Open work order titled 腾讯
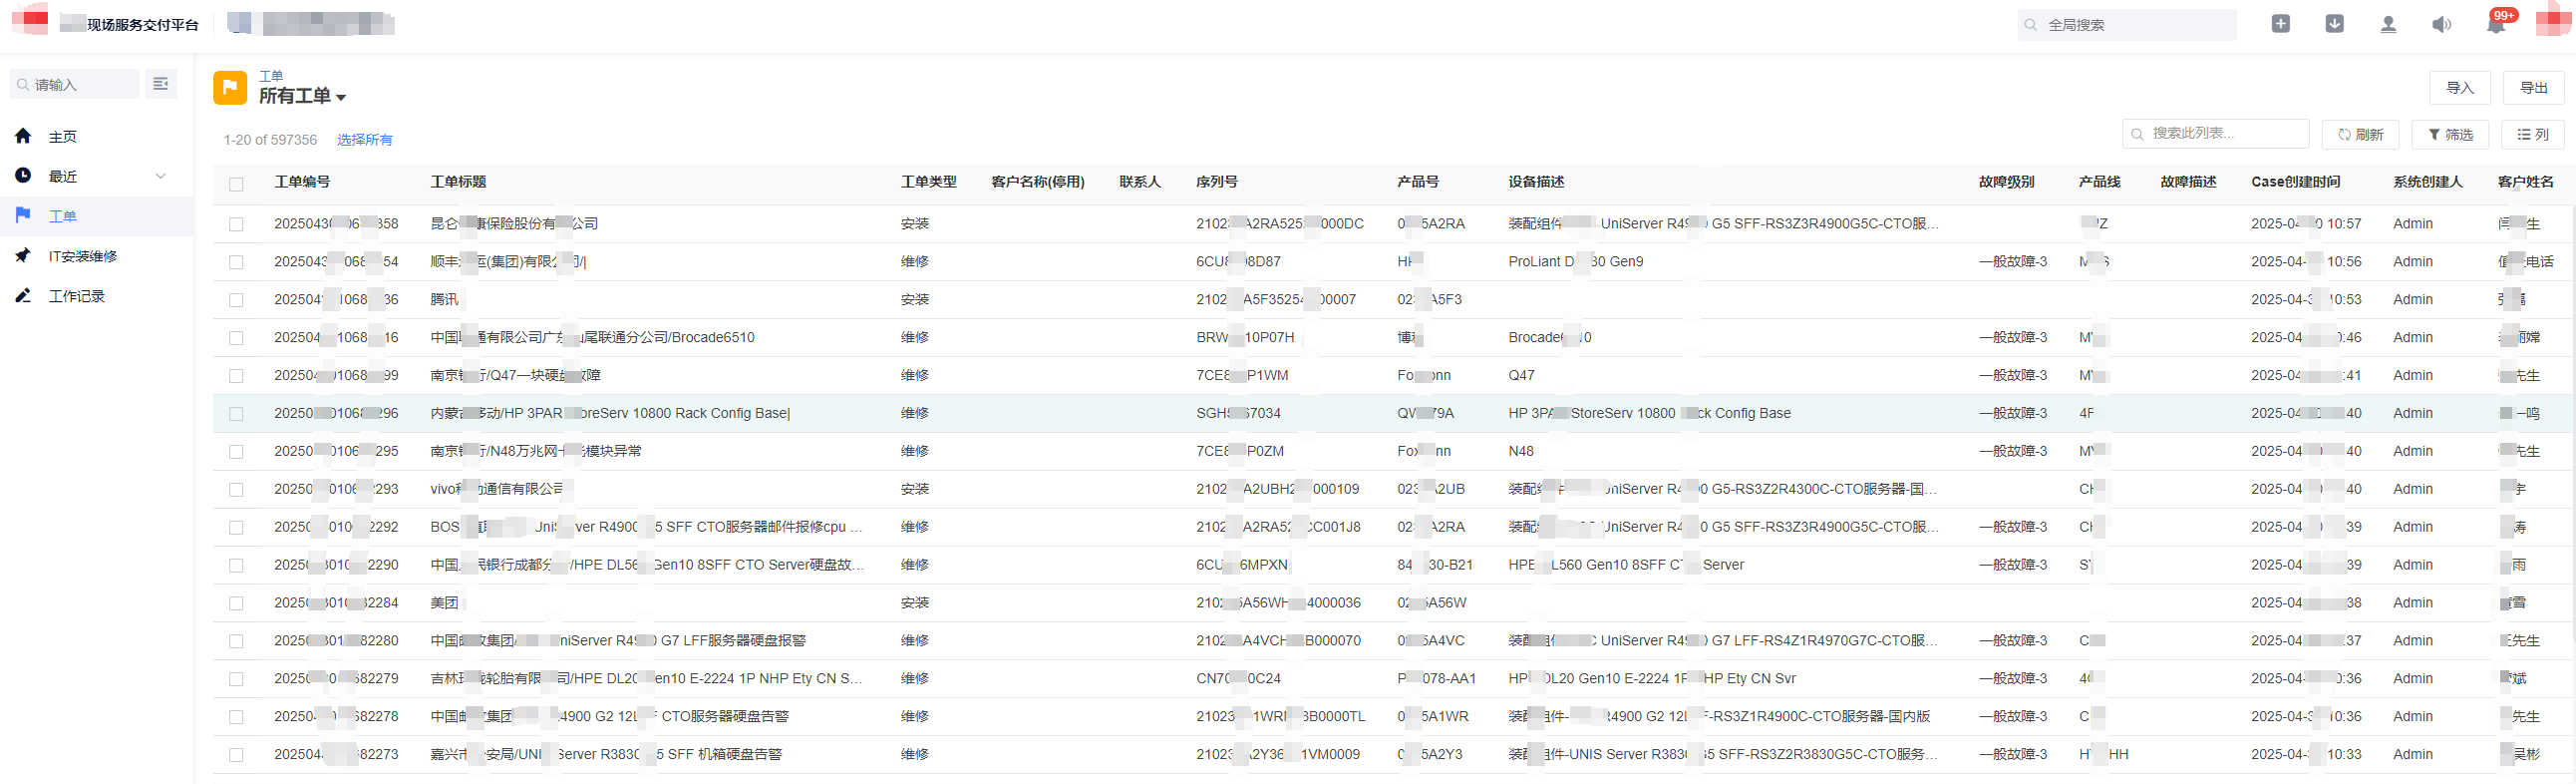This screenshot has width=2576, height=784. 444,300
